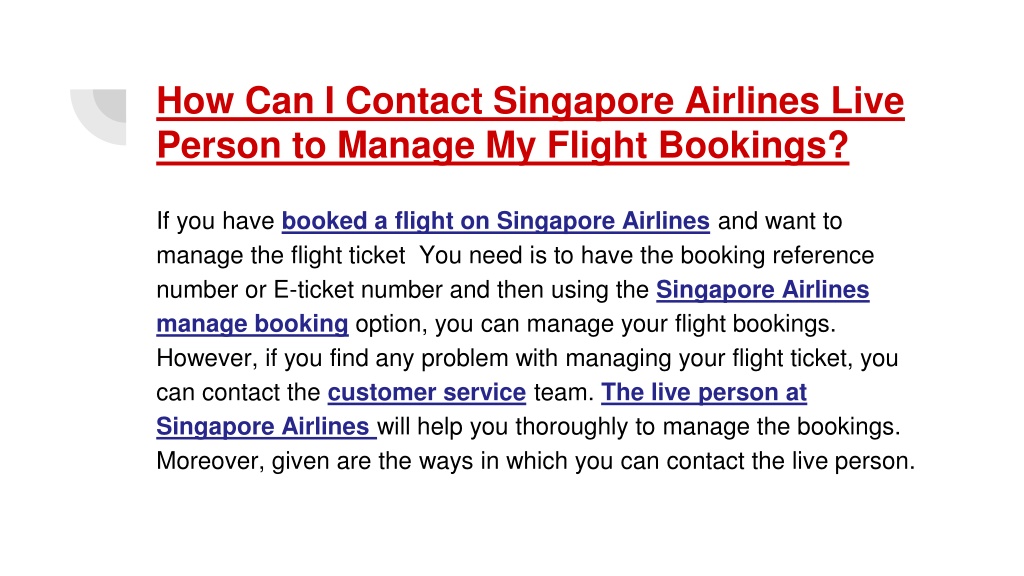
Task: Click the phrase 'contact the live person.'
Action: [x=791, y=461]
